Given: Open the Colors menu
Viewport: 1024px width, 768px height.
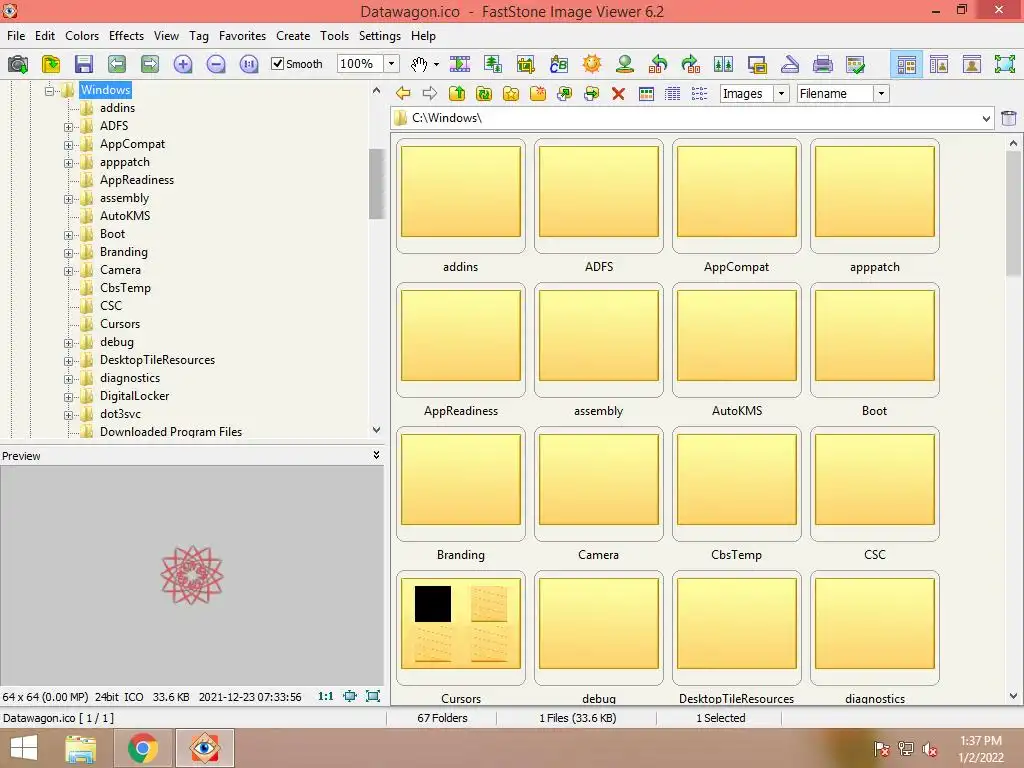Looking at the screenshot, I should click(x=82, y=36).
